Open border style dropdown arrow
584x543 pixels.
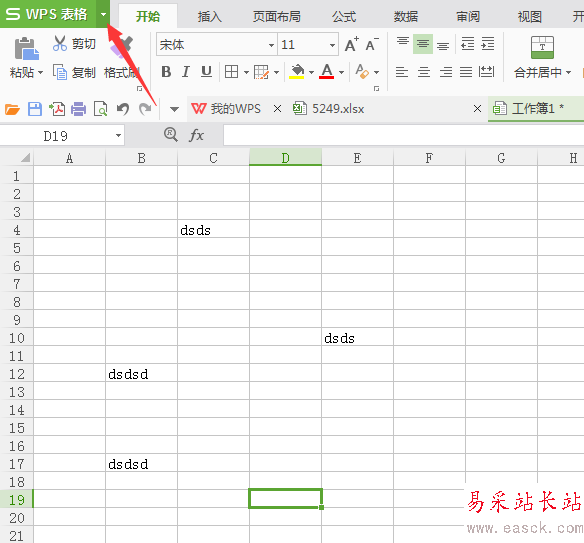tap(246, 72)
